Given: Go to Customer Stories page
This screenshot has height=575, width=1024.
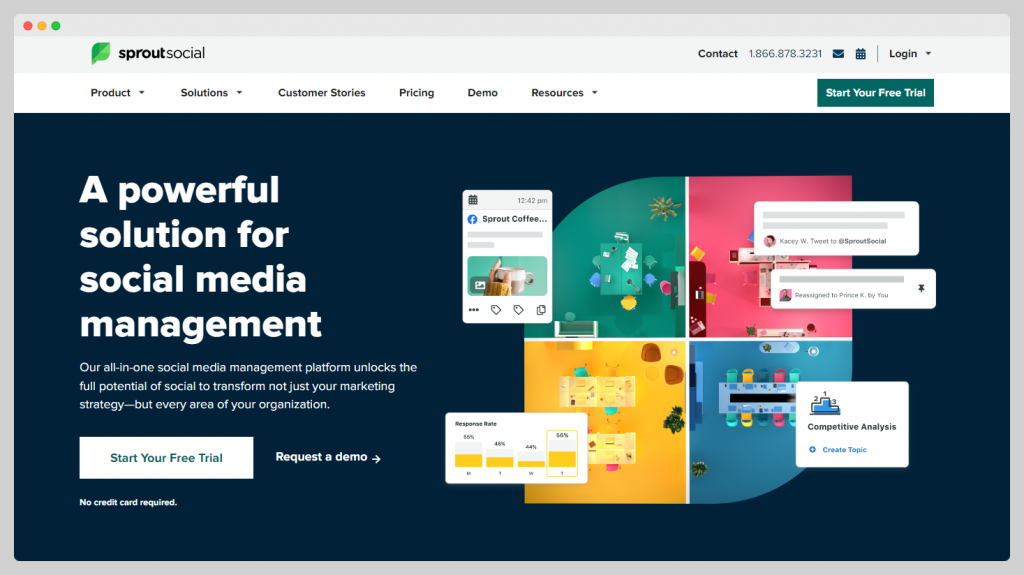Looking at the screenshot, I should [321, 93].
